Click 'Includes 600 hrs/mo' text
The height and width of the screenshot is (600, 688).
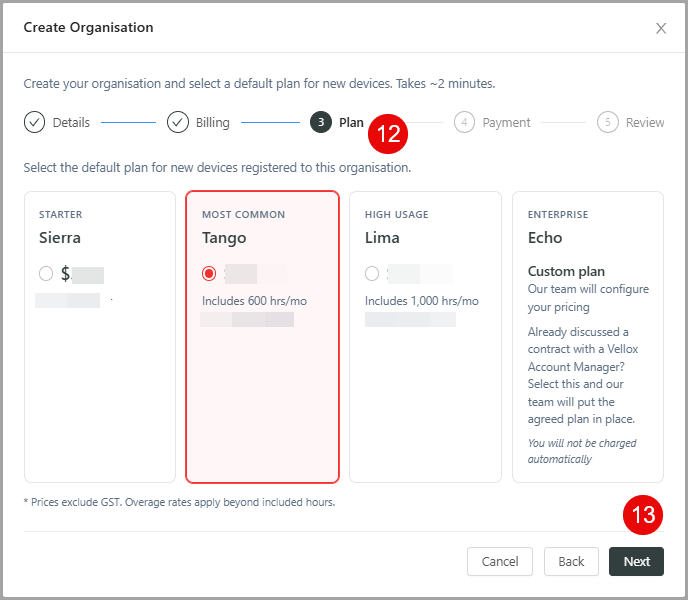coord(254,301)
